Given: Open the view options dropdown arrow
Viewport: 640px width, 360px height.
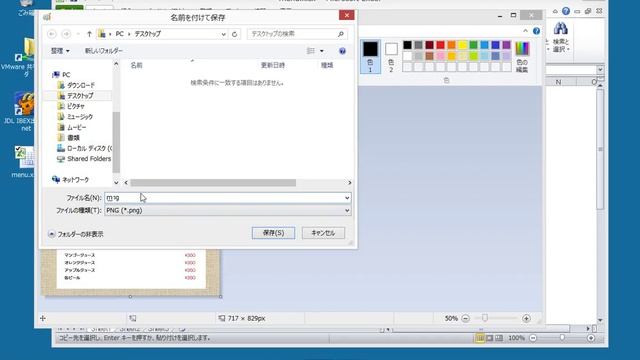Looking at the screenshot, I should pyautogui.click(x=322, y=51).
